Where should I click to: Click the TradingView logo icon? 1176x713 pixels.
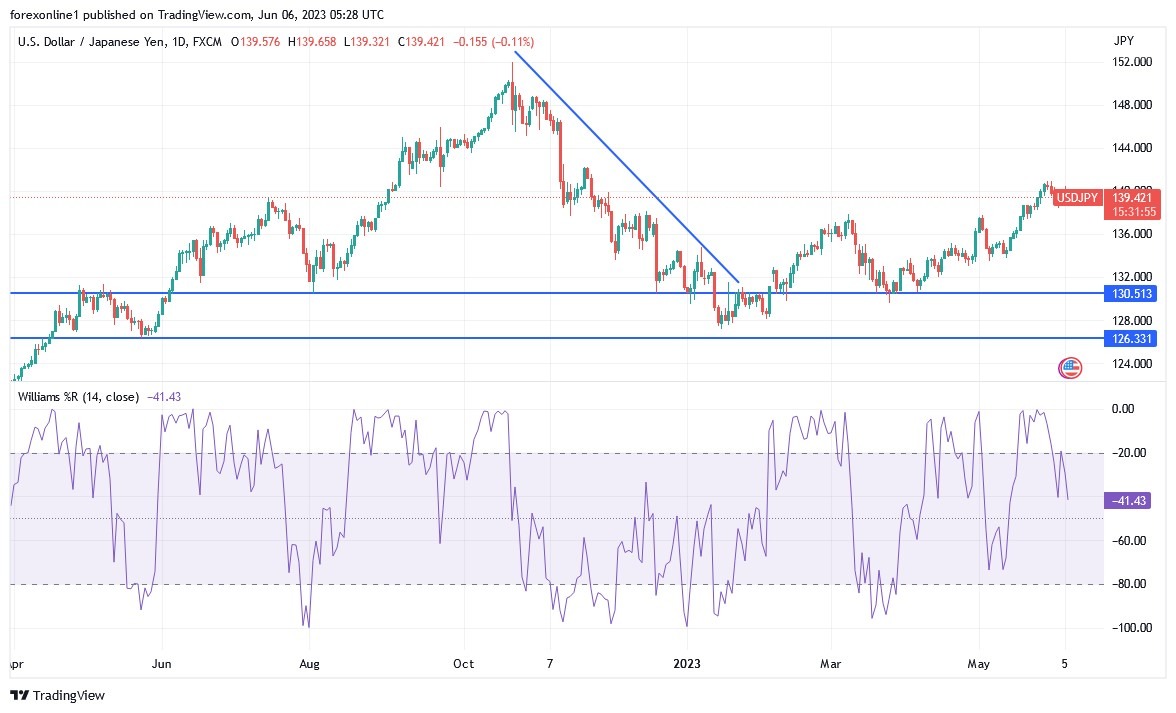(20, 695)
